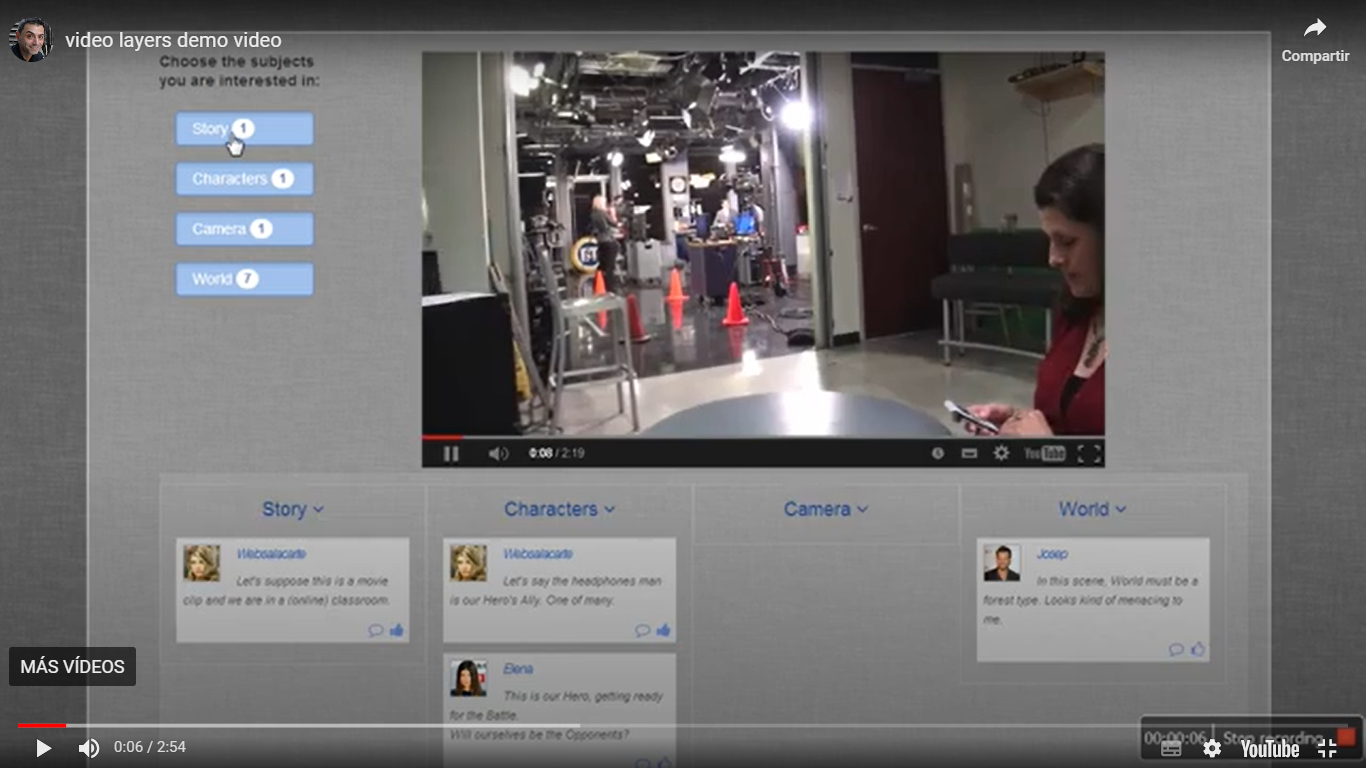Click the 0:06 / 2:54 time display

point(150,747)
